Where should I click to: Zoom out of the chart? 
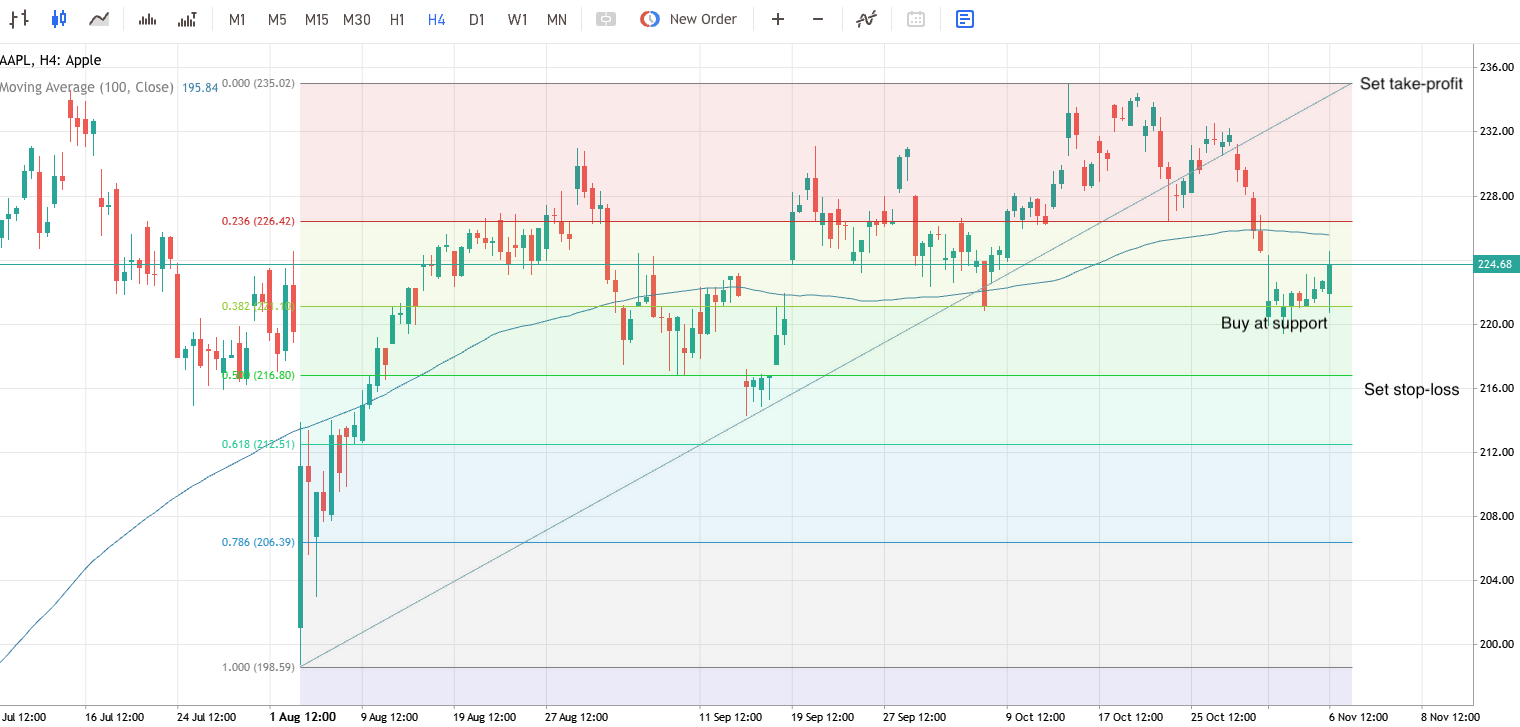pos(817,18)
